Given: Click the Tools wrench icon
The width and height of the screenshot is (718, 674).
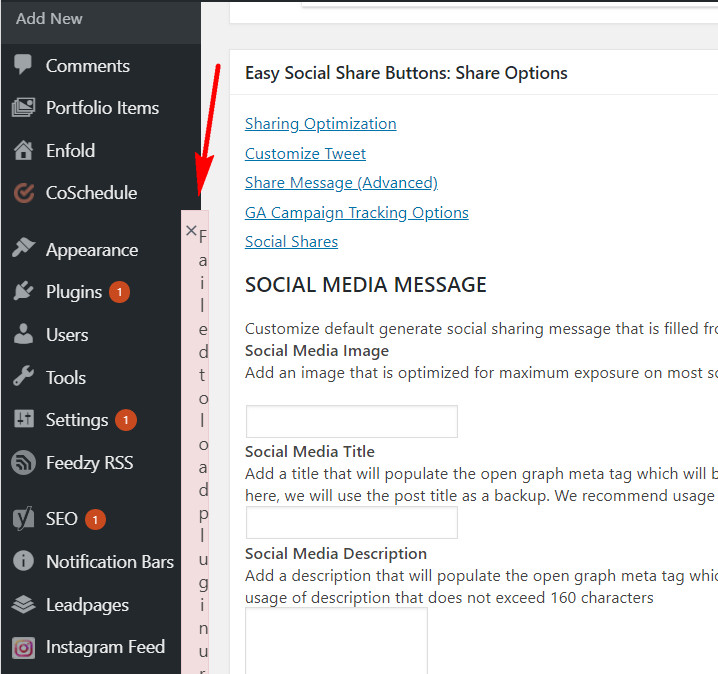Looking at the screenshot, I should click(23, 376).
